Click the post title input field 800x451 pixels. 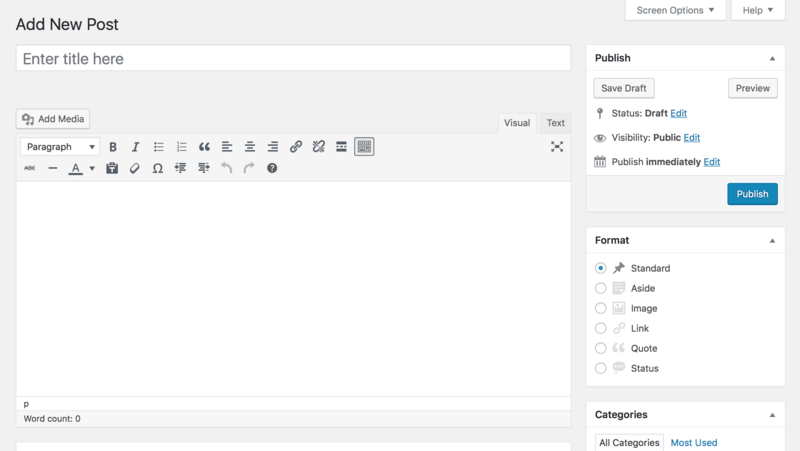pyautogui.click(x=293, y=59)
